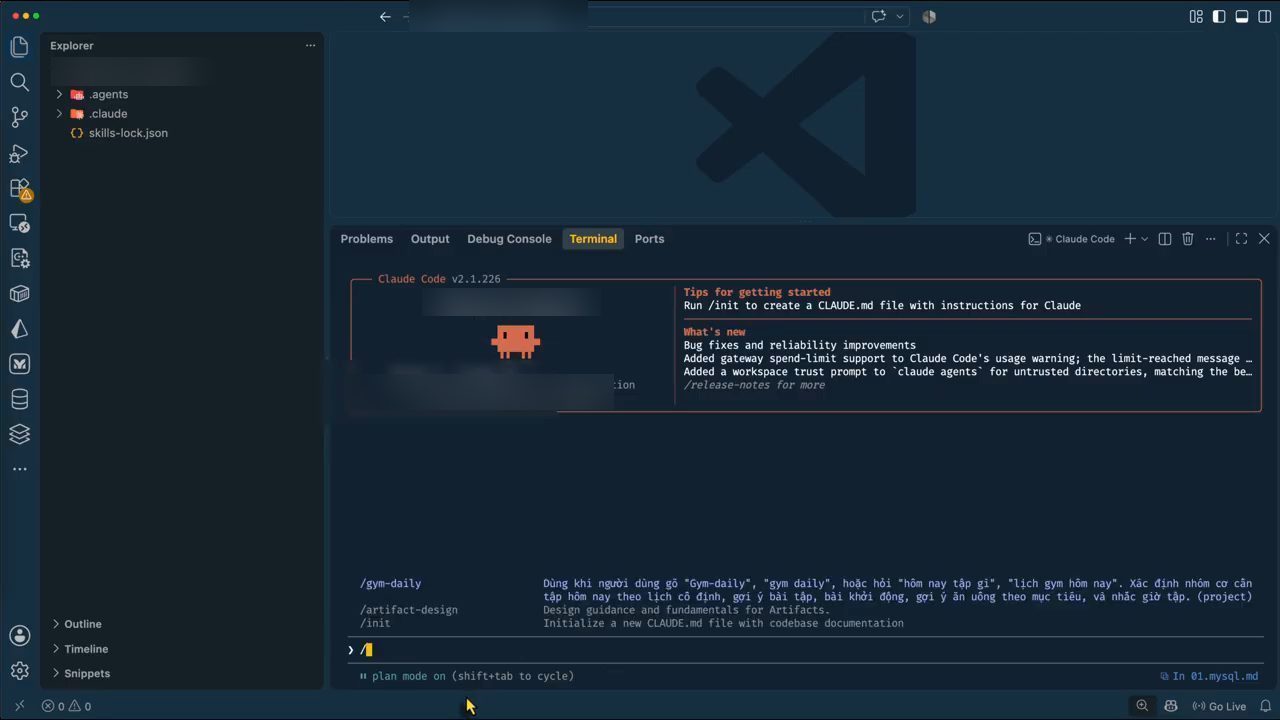This screenshot has height=720, width=1280.
Task: Switch to the Ports tab
Action: point(649,239)
